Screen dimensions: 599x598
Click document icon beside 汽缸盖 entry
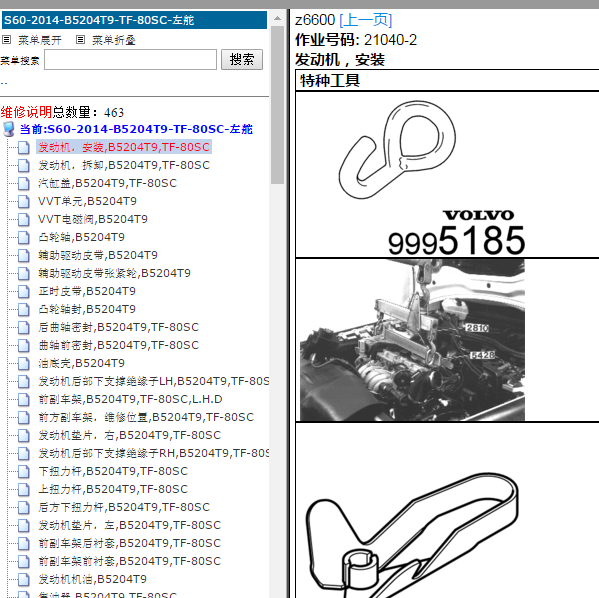(x=24, y=183)
